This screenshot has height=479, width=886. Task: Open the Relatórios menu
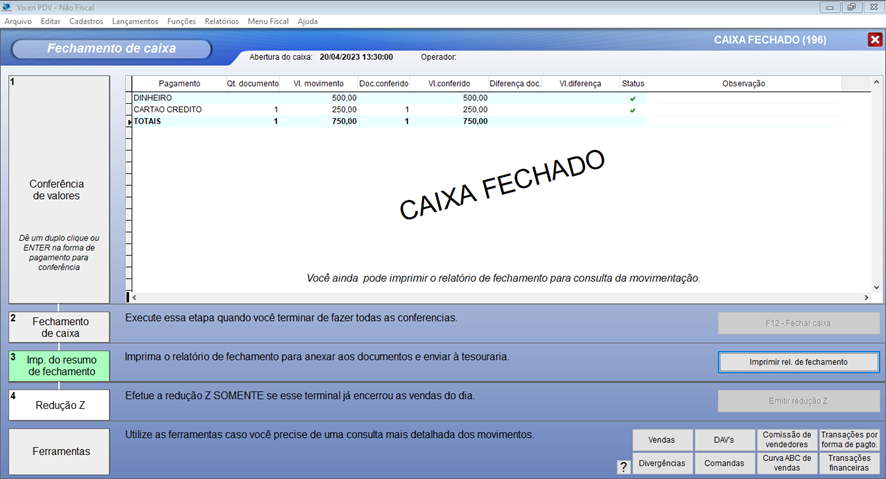coord(222,21)
